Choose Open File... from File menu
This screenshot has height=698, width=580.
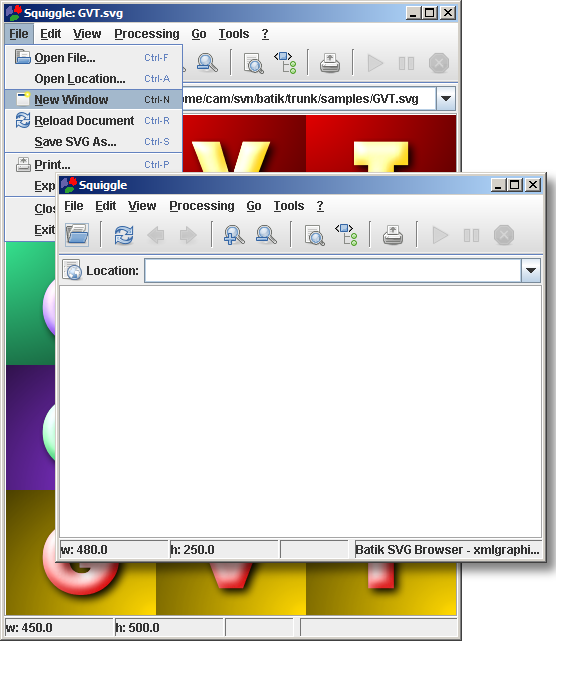(x=93, y=58)
